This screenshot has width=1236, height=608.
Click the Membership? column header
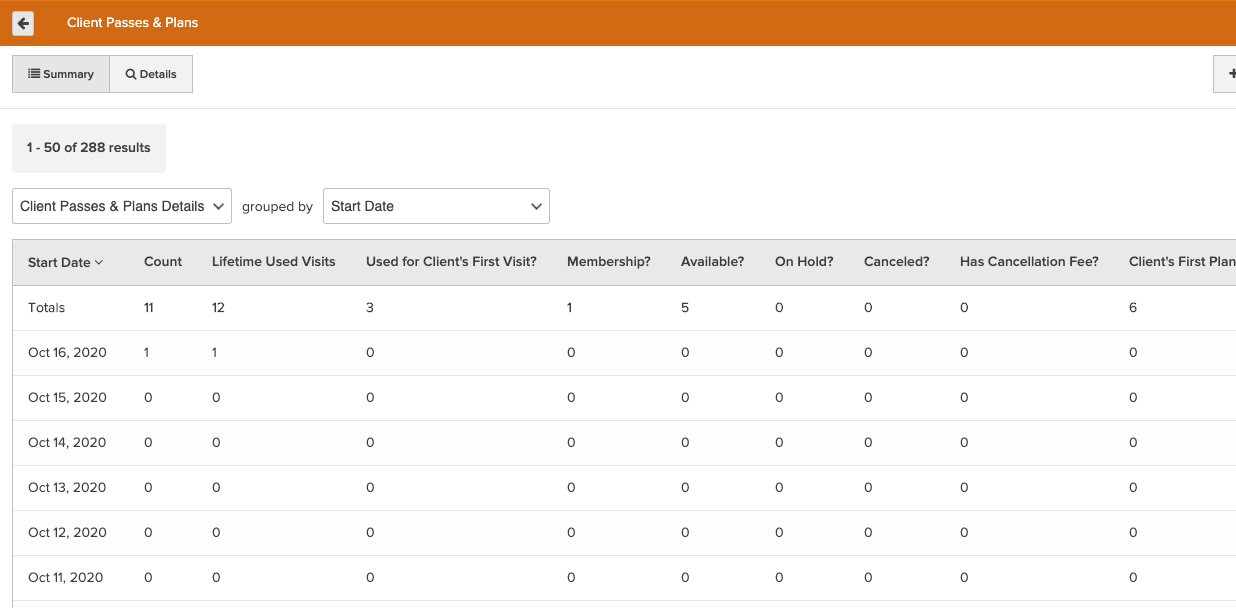(x=608, y=261)
